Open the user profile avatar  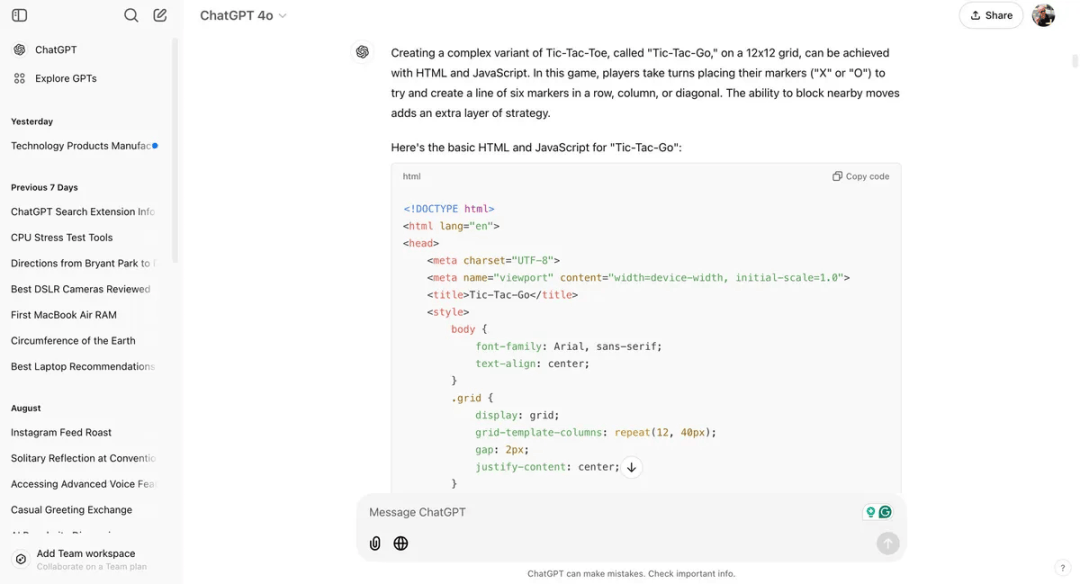1043,15
